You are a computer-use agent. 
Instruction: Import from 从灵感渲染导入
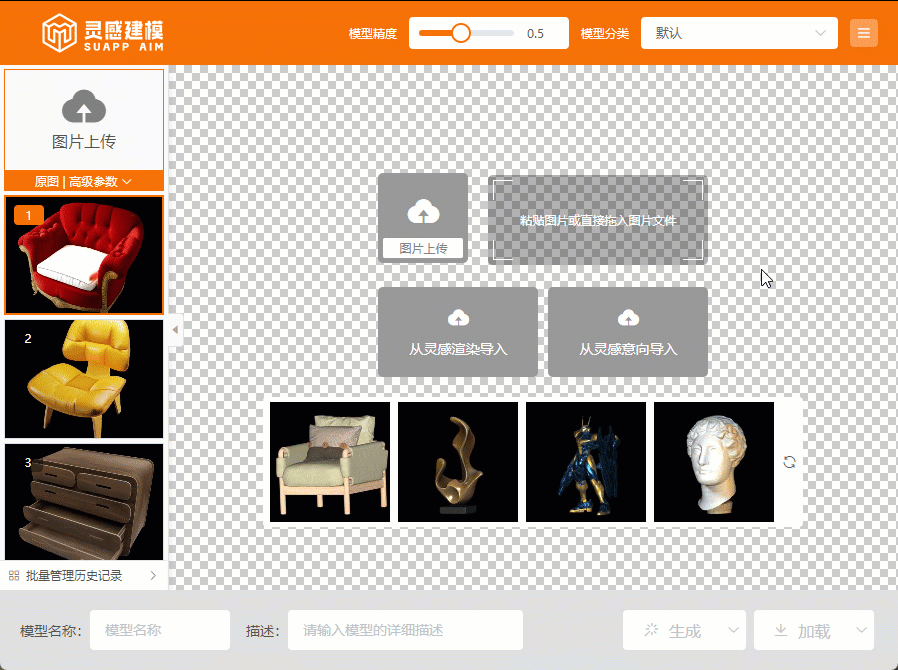[x=458, y=332]
